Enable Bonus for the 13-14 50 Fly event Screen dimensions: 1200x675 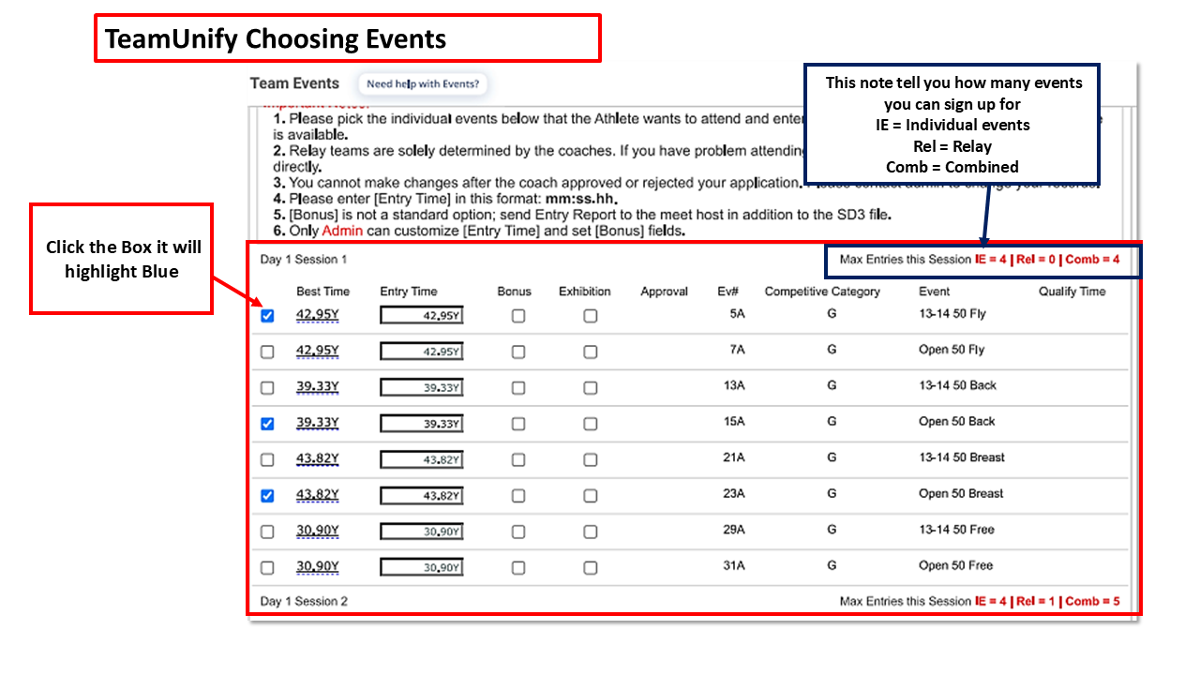(518, 316)
